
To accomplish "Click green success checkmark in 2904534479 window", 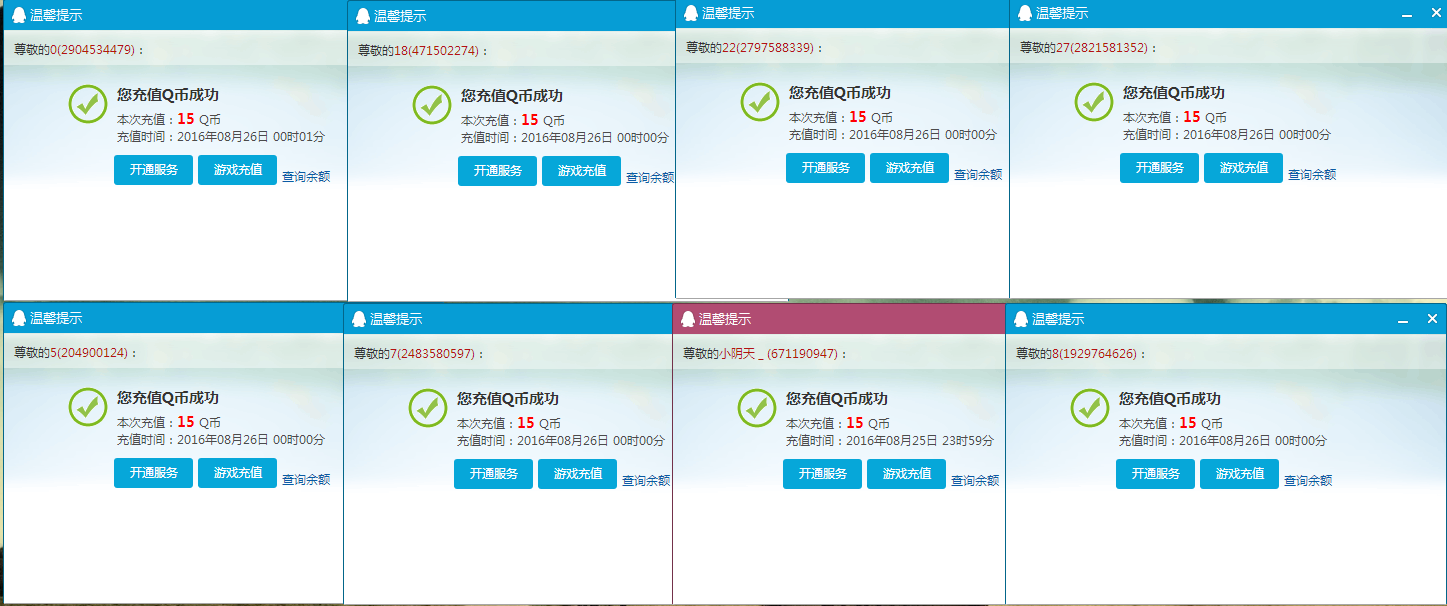I will point(88,104).
